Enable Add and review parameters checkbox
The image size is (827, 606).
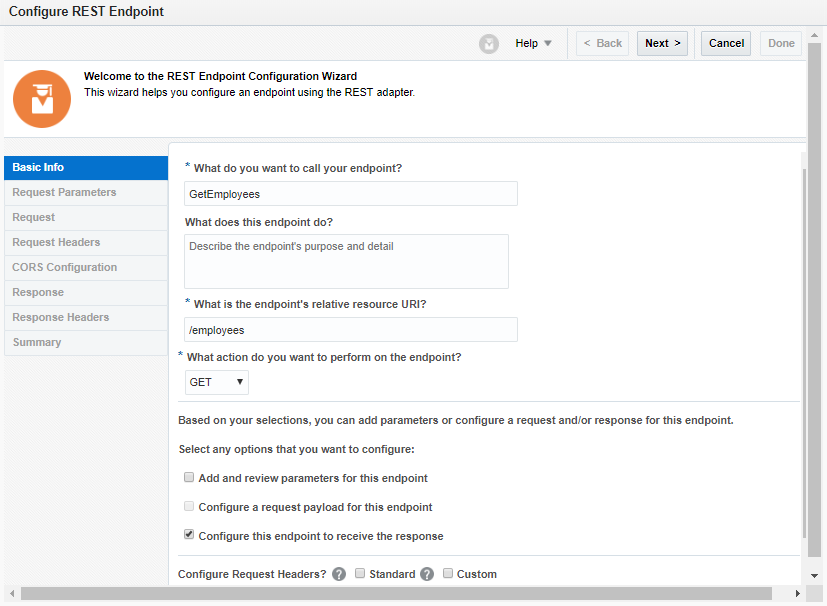click(x=189, y=478)
